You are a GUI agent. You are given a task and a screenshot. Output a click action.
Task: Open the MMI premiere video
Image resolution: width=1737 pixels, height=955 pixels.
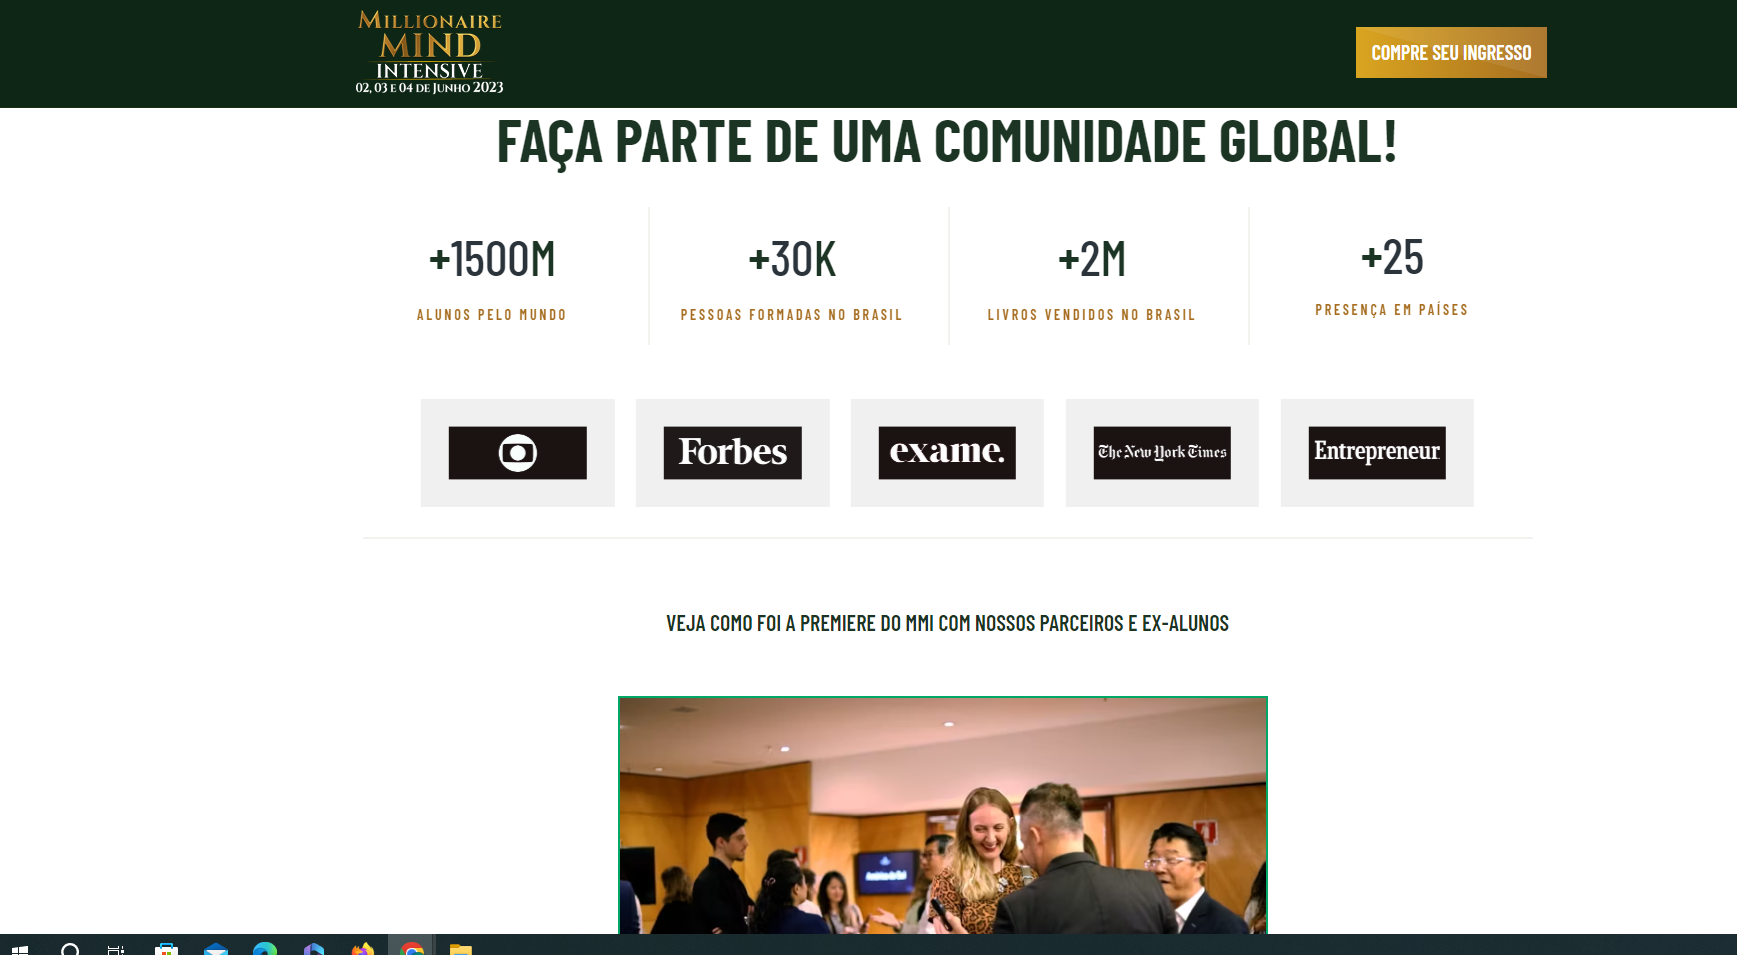coord(943,815)
